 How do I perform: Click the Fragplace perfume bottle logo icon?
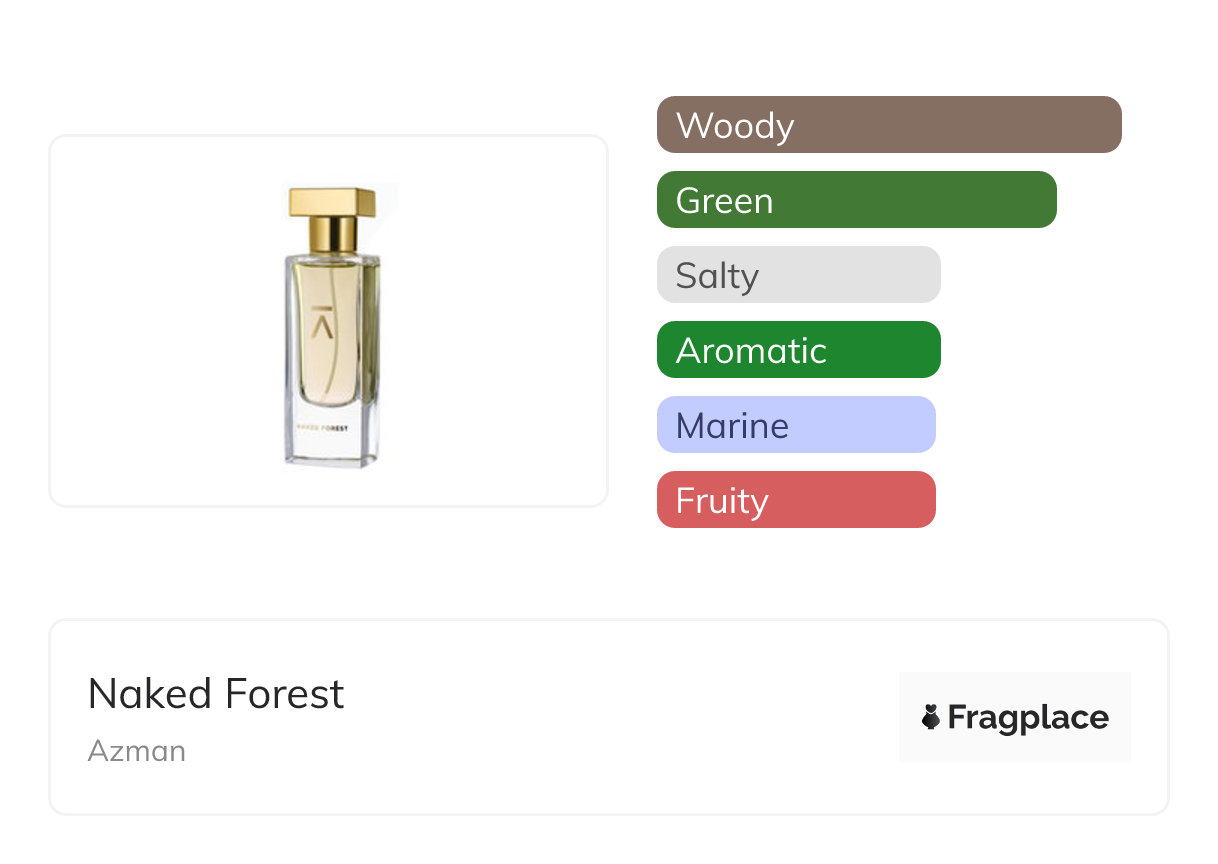pos(931,717)
